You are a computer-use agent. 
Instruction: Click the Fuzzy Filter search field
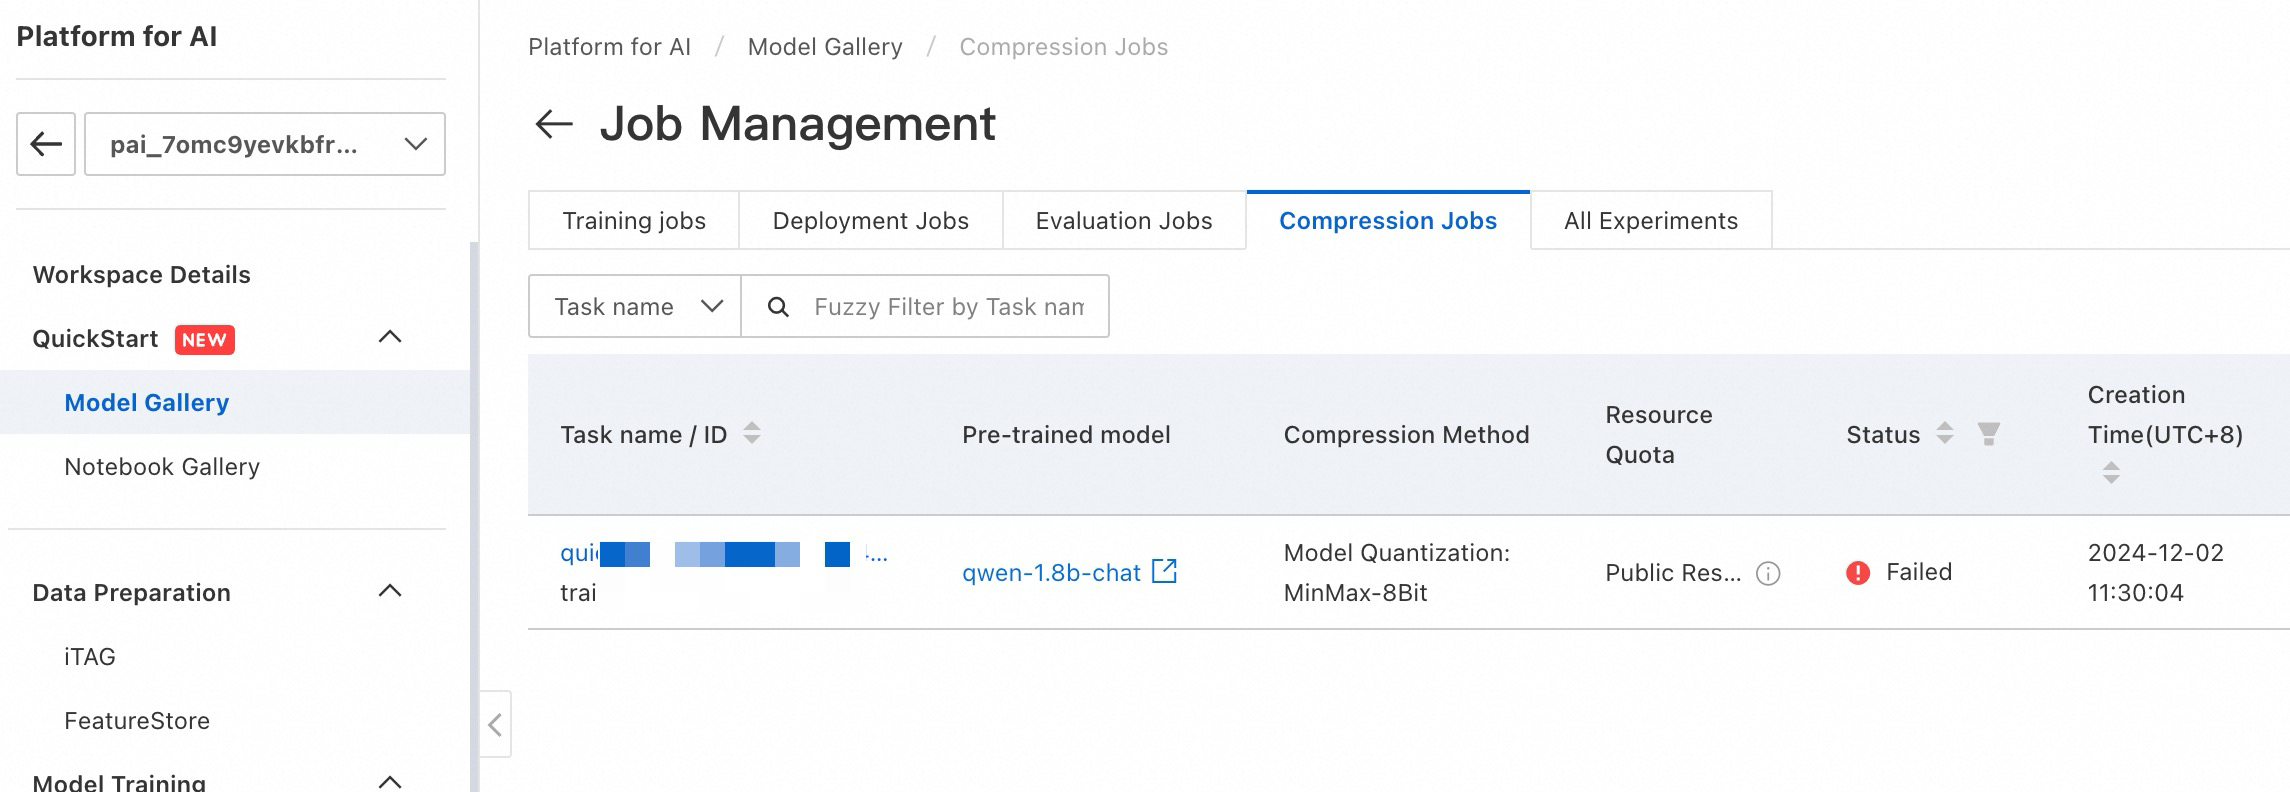tap(948, 307)
